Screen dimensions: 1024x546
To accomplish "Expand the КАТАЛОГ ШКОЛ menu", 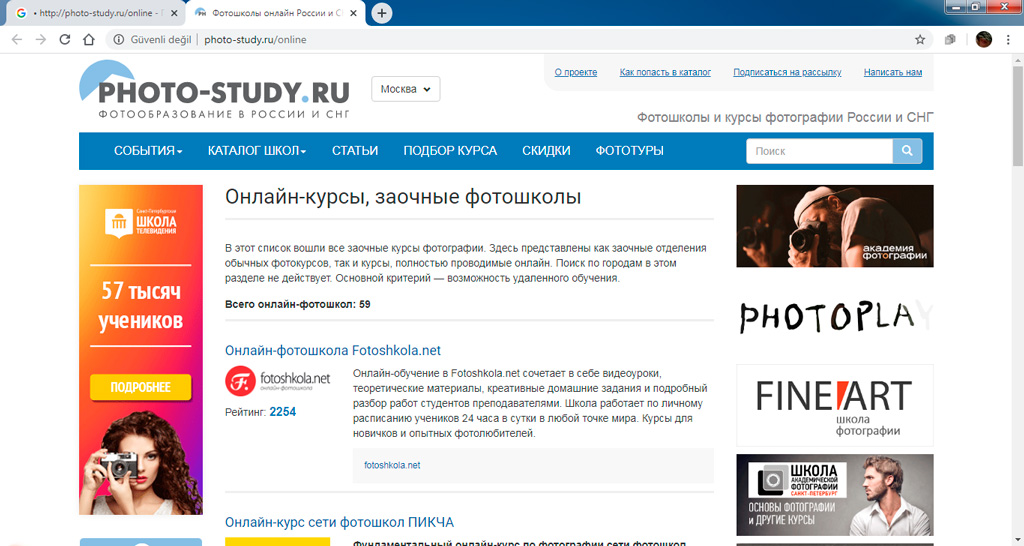I will pyautogui.click(x=257, y=151).
